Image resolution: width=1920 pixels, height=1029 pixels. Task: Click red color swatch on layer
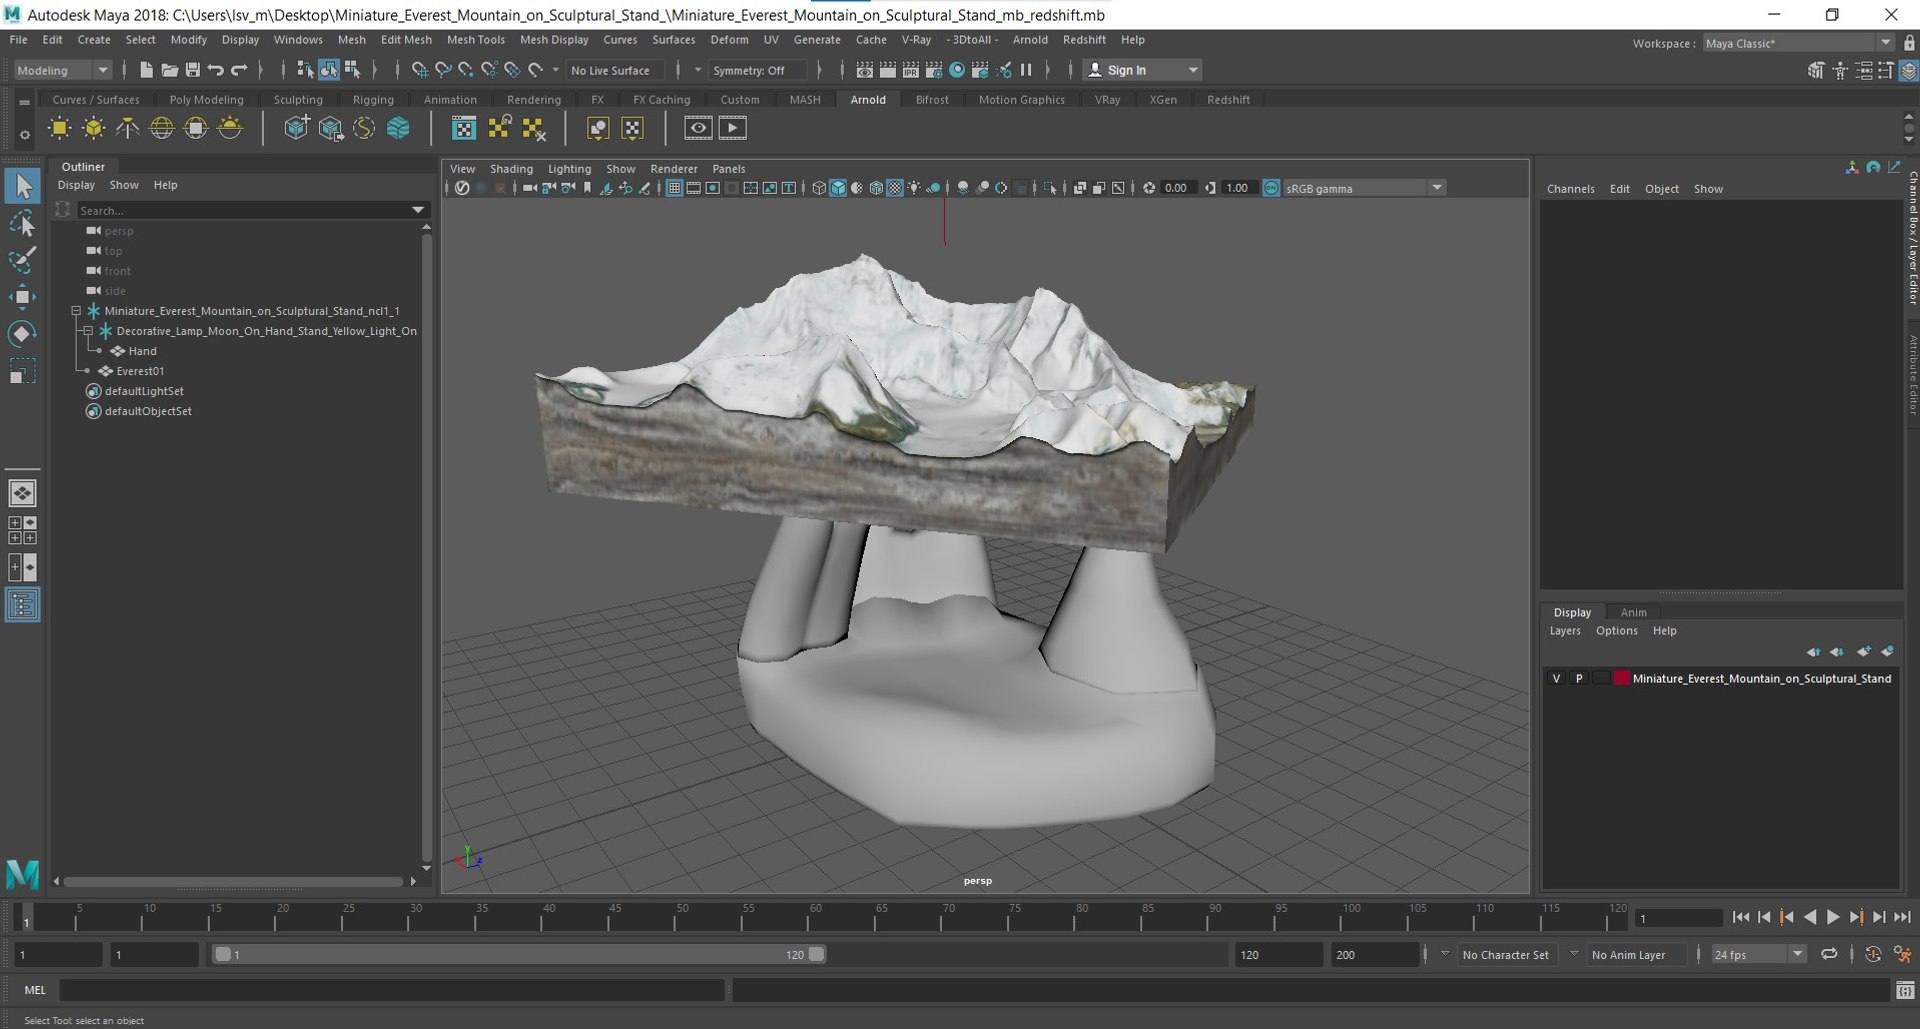pyautogui.click(x=1621, y=678)
